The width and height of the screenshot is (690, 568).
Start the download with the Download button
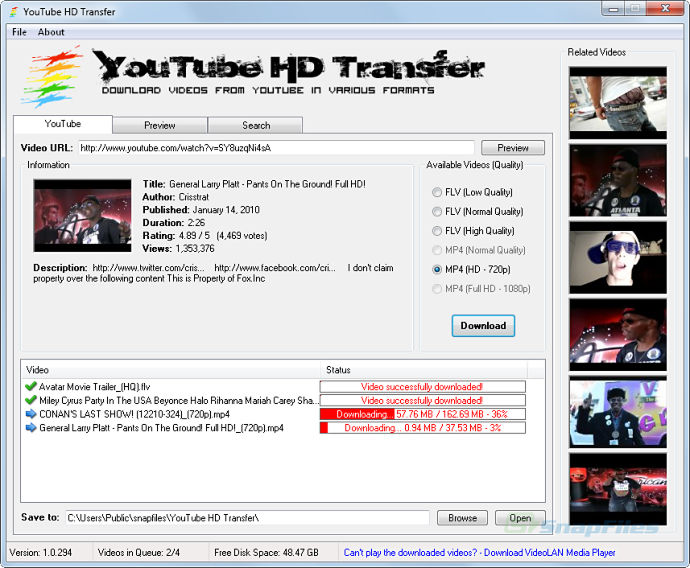point(483,326)
